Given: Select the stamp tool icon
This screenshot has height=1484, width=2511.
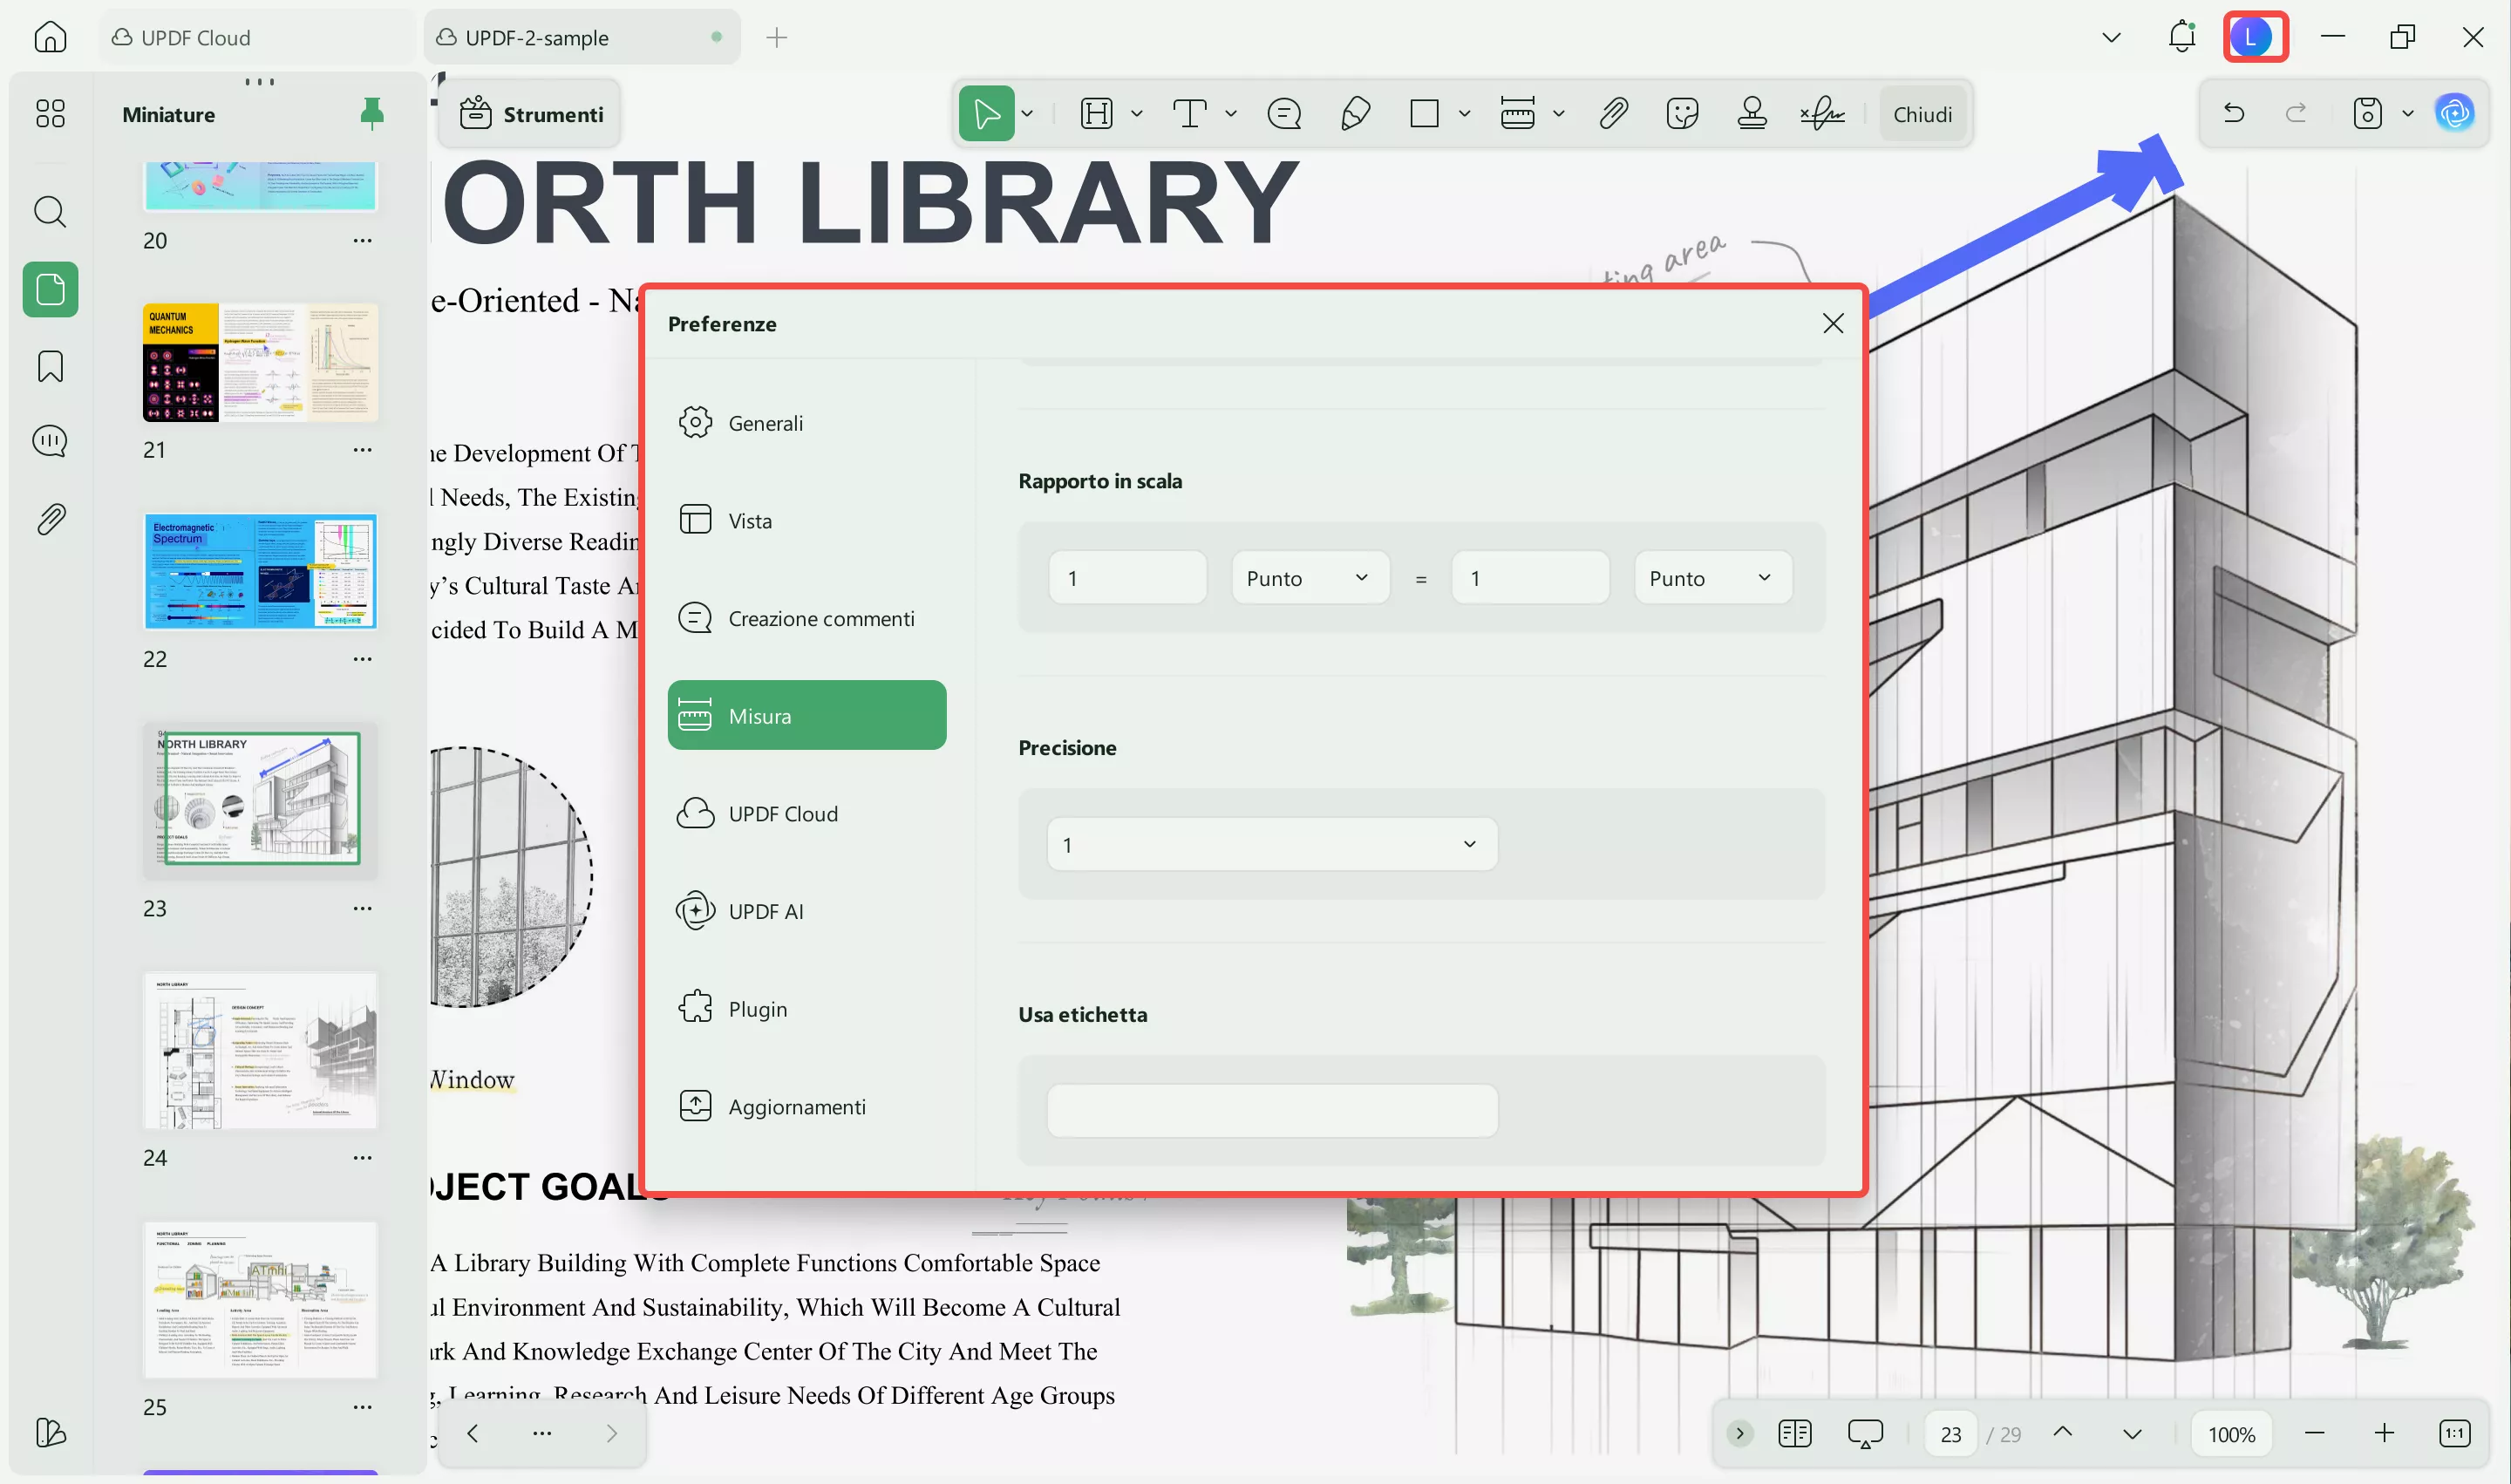Looking at the screenshot, I should coord(1751,114).
